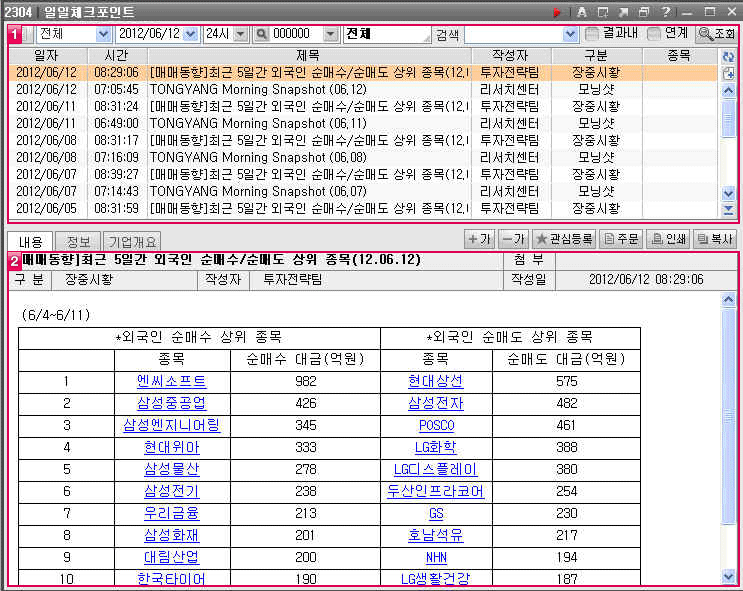Decrease font size with -가 button
This screenshot has width=743, height=591.
pyautogui.click(x=513, y=239)
